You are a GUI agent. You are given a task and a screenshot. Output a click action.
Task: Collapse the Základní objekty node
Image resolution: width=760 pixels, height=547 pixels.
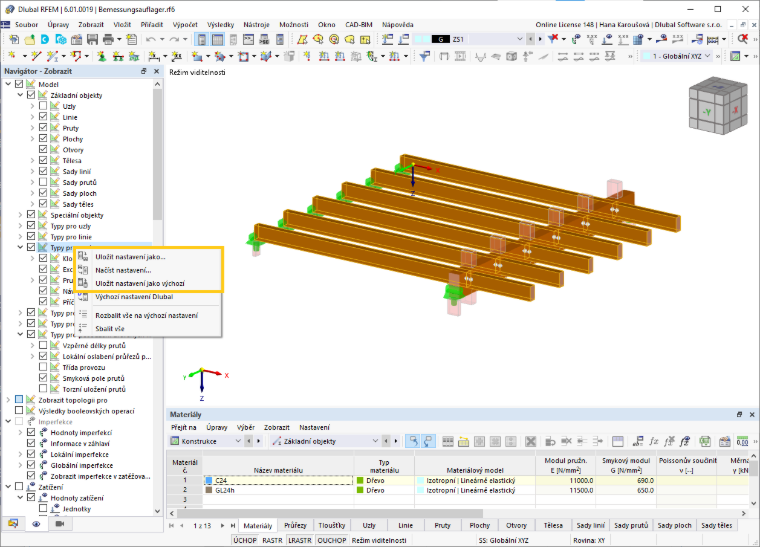(20, 95)
